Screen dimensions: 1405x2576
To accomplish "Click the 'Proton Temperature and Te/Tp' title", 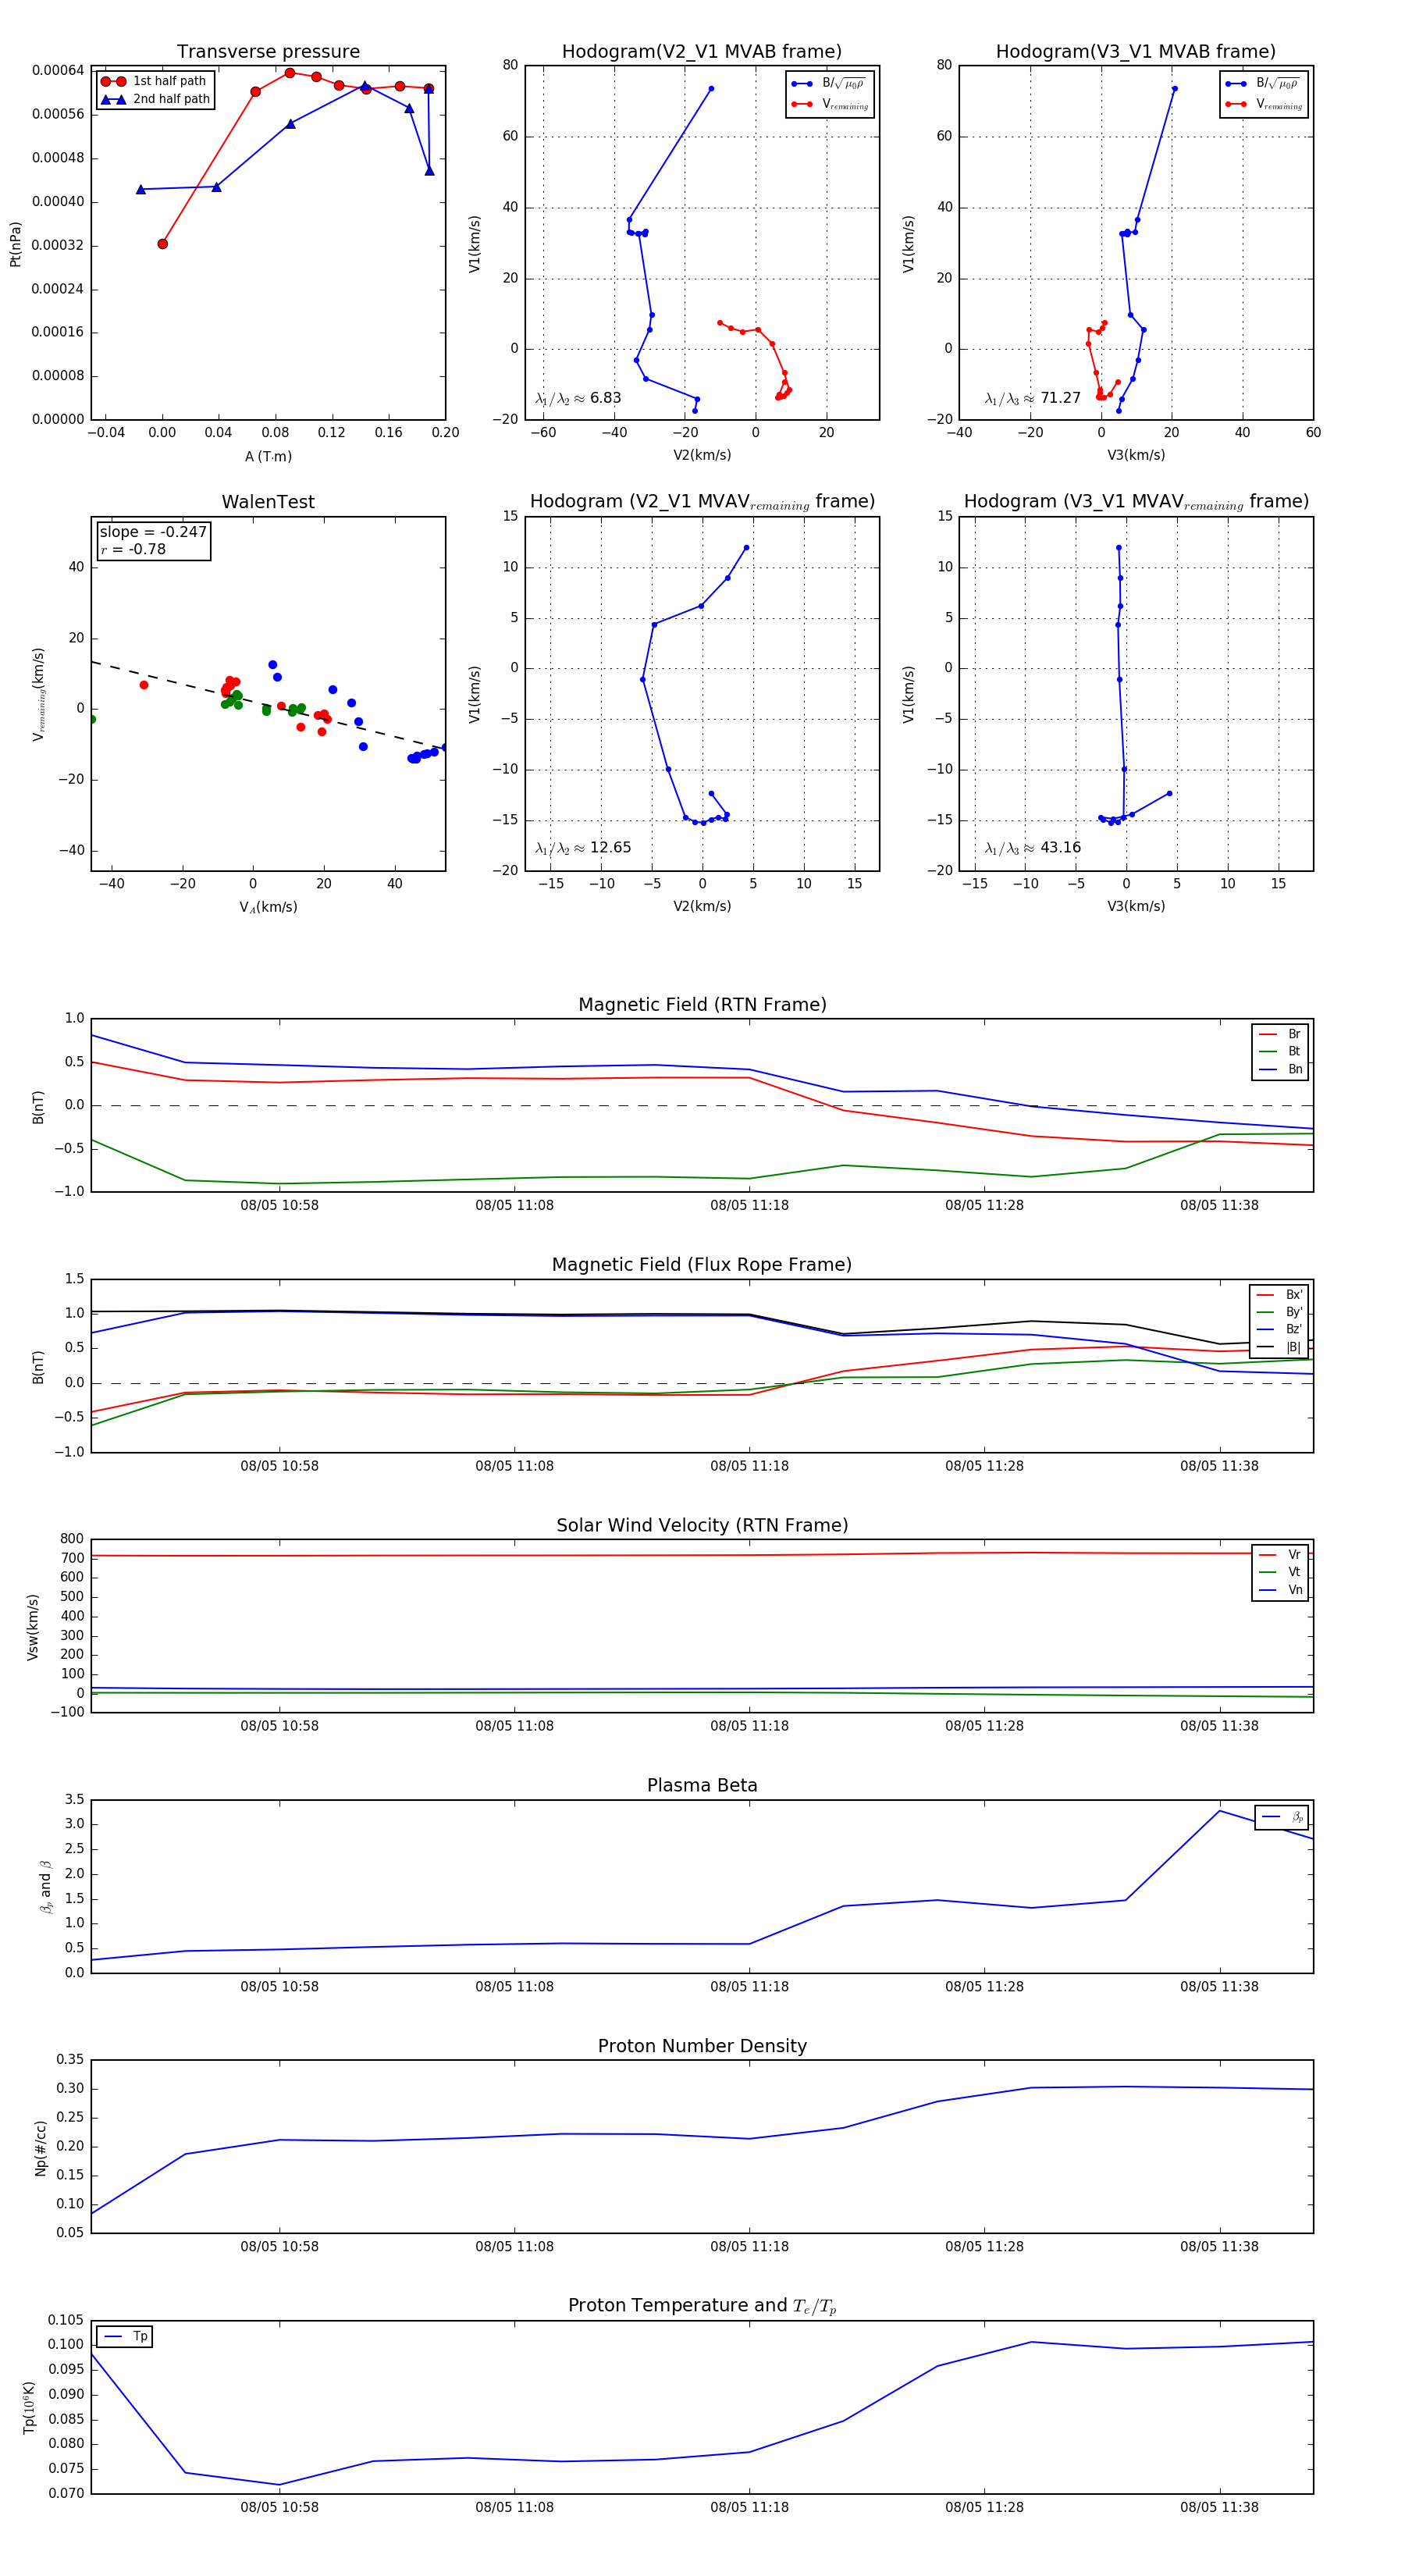I will (702, 2306).
